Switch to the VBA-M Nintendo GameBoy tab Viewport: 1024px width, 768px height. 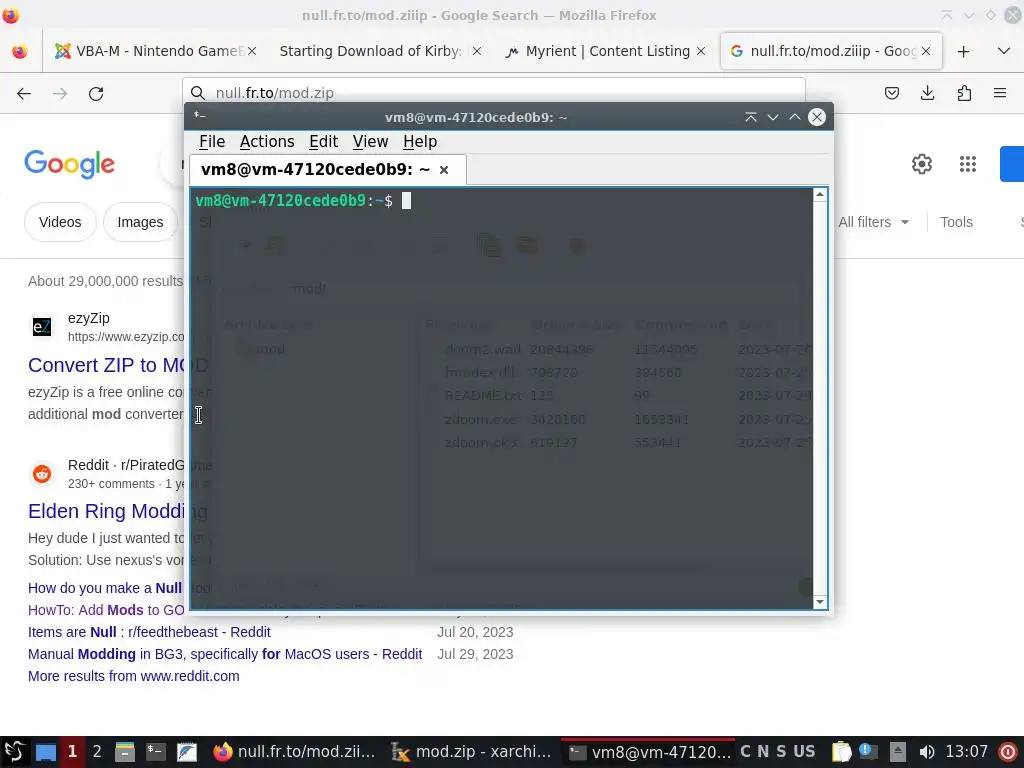(x=153, y=51)
